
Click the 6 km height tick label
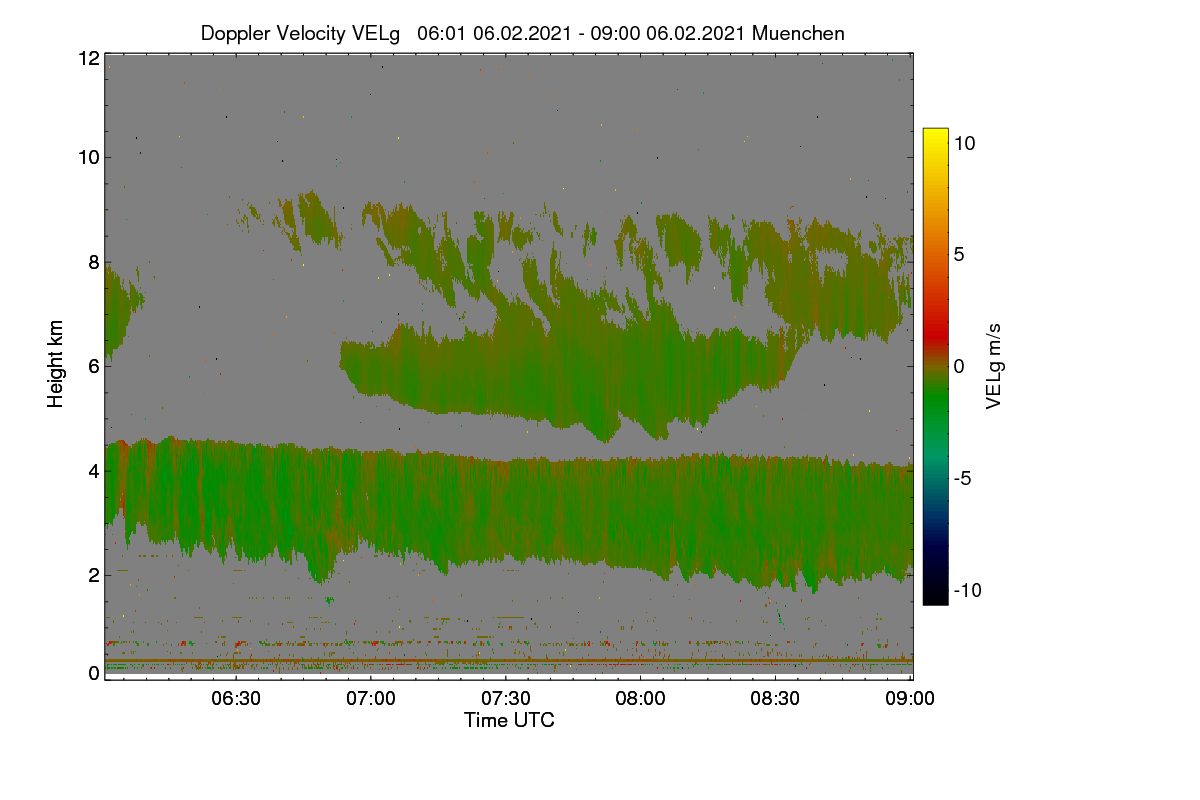point(93,366)
